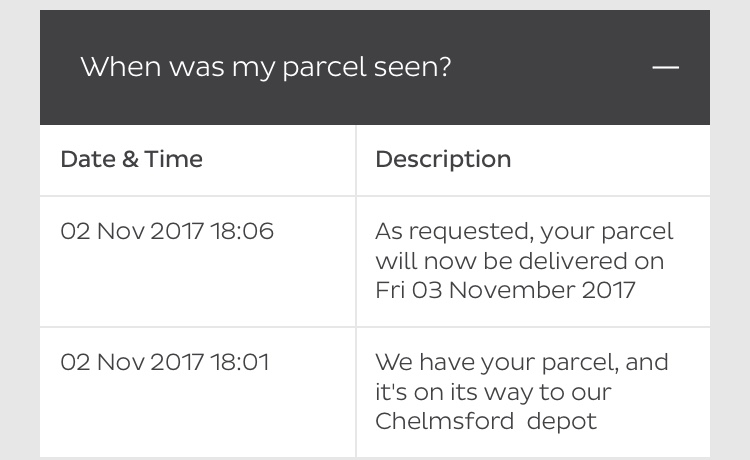Click the 02 Nov 2017 18:01 timestamp
Viewport: 750px width, 460px height.
(x=165, y=362)
